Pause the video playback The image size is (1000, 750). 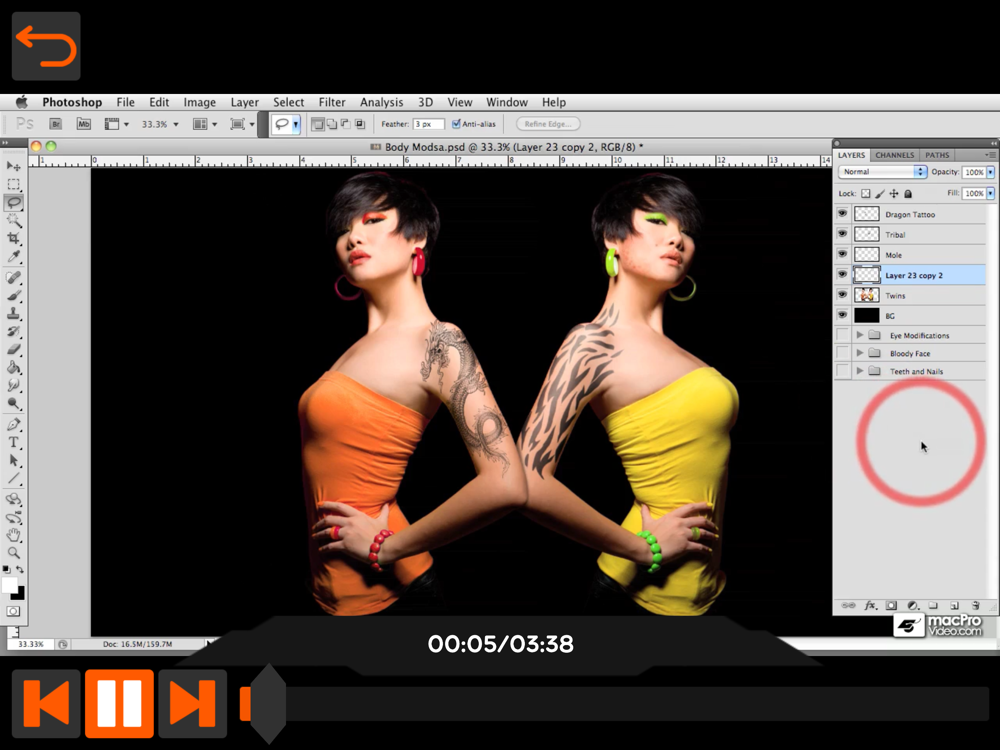[x=119, y=703]
